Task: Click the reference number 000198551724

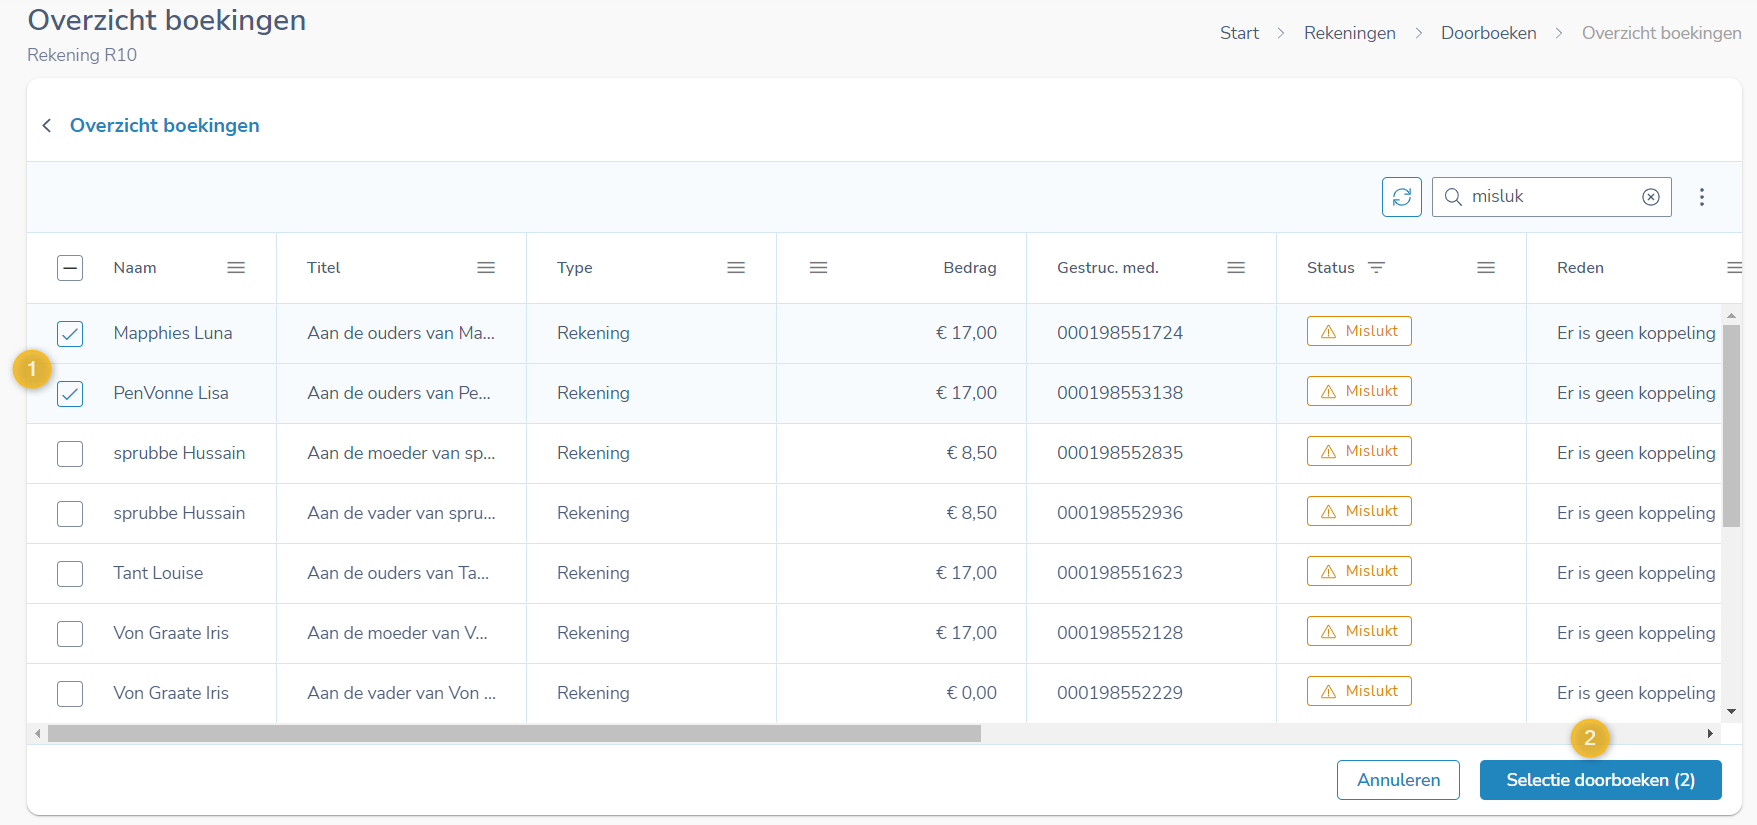Action: pyautogui.click(x=1120, y=333)
